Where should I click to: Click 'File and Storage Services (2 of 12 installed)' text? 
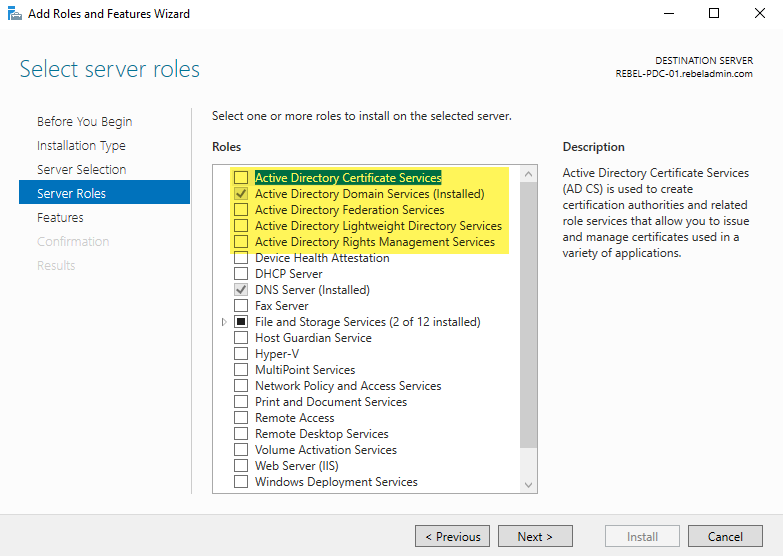(368, 322)
